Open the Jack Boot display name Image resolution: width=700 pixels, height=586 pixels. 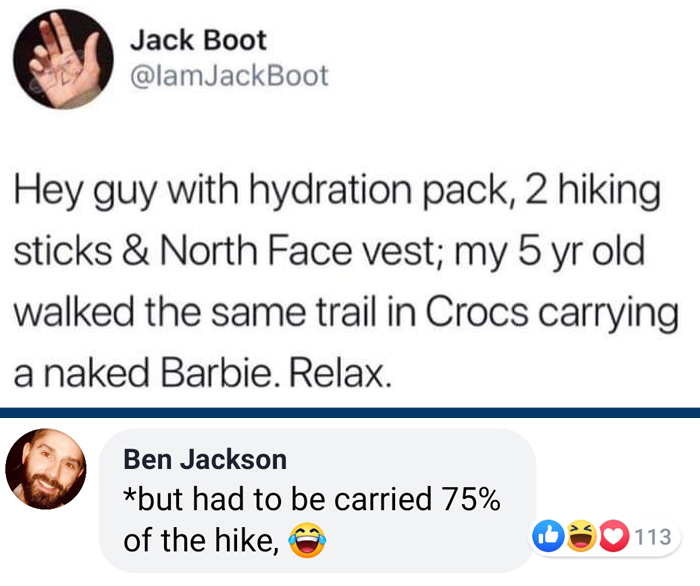198,40
